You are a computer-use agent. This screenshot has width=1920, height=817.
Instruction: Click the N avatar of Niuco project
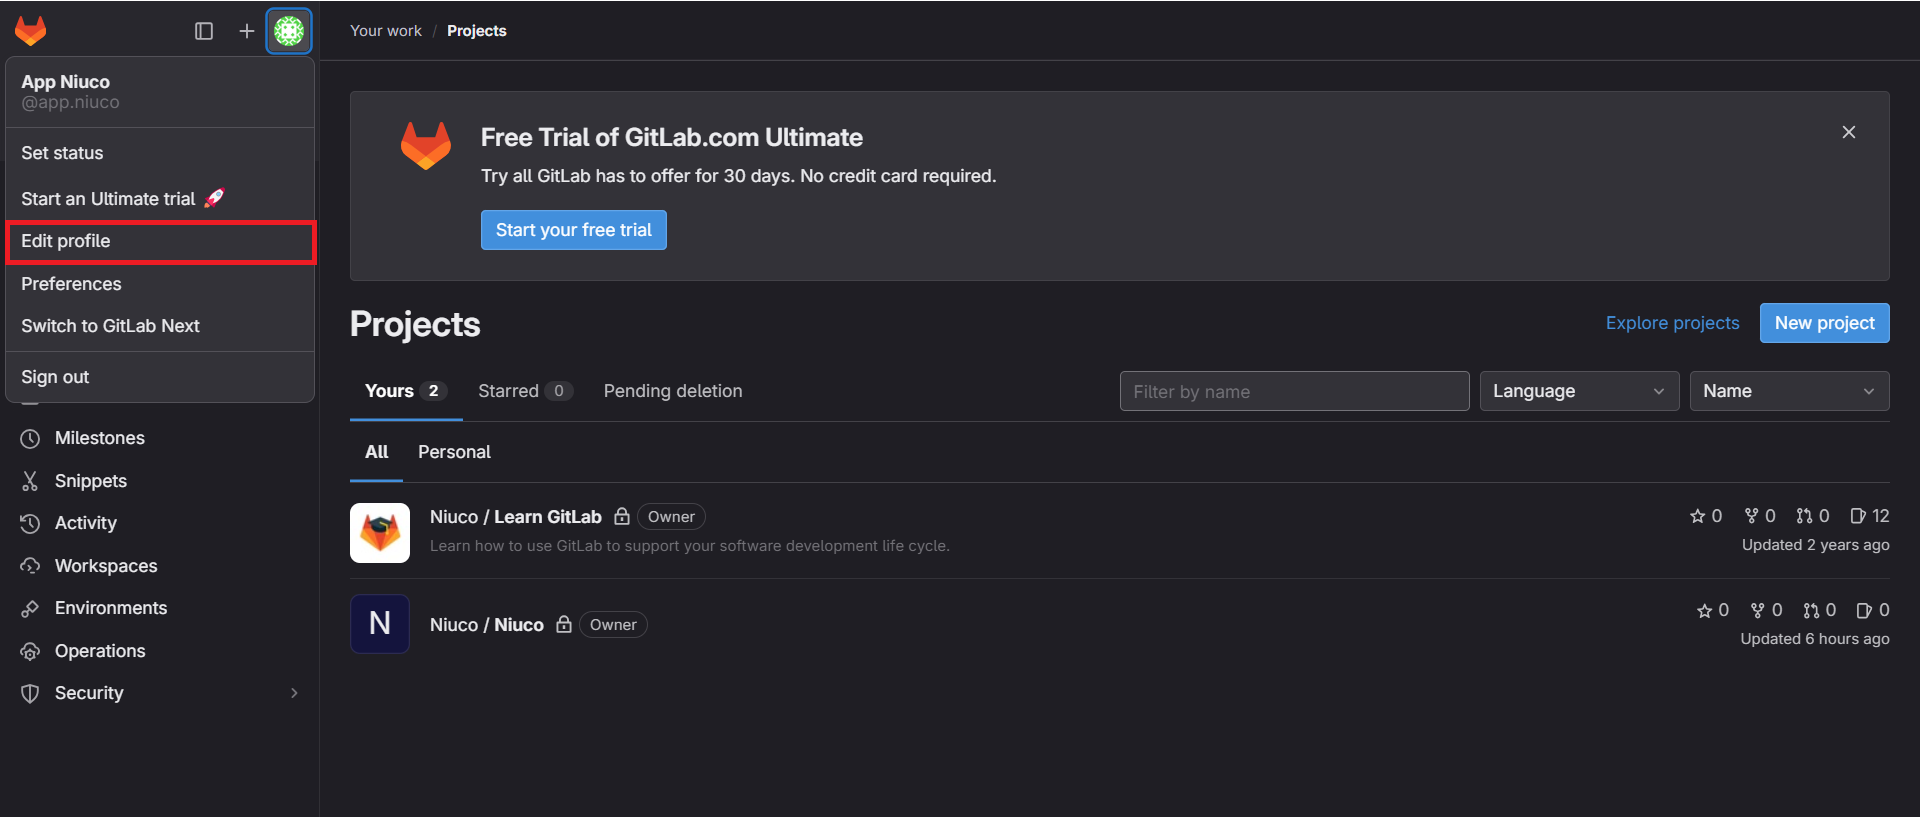point(380,624)
